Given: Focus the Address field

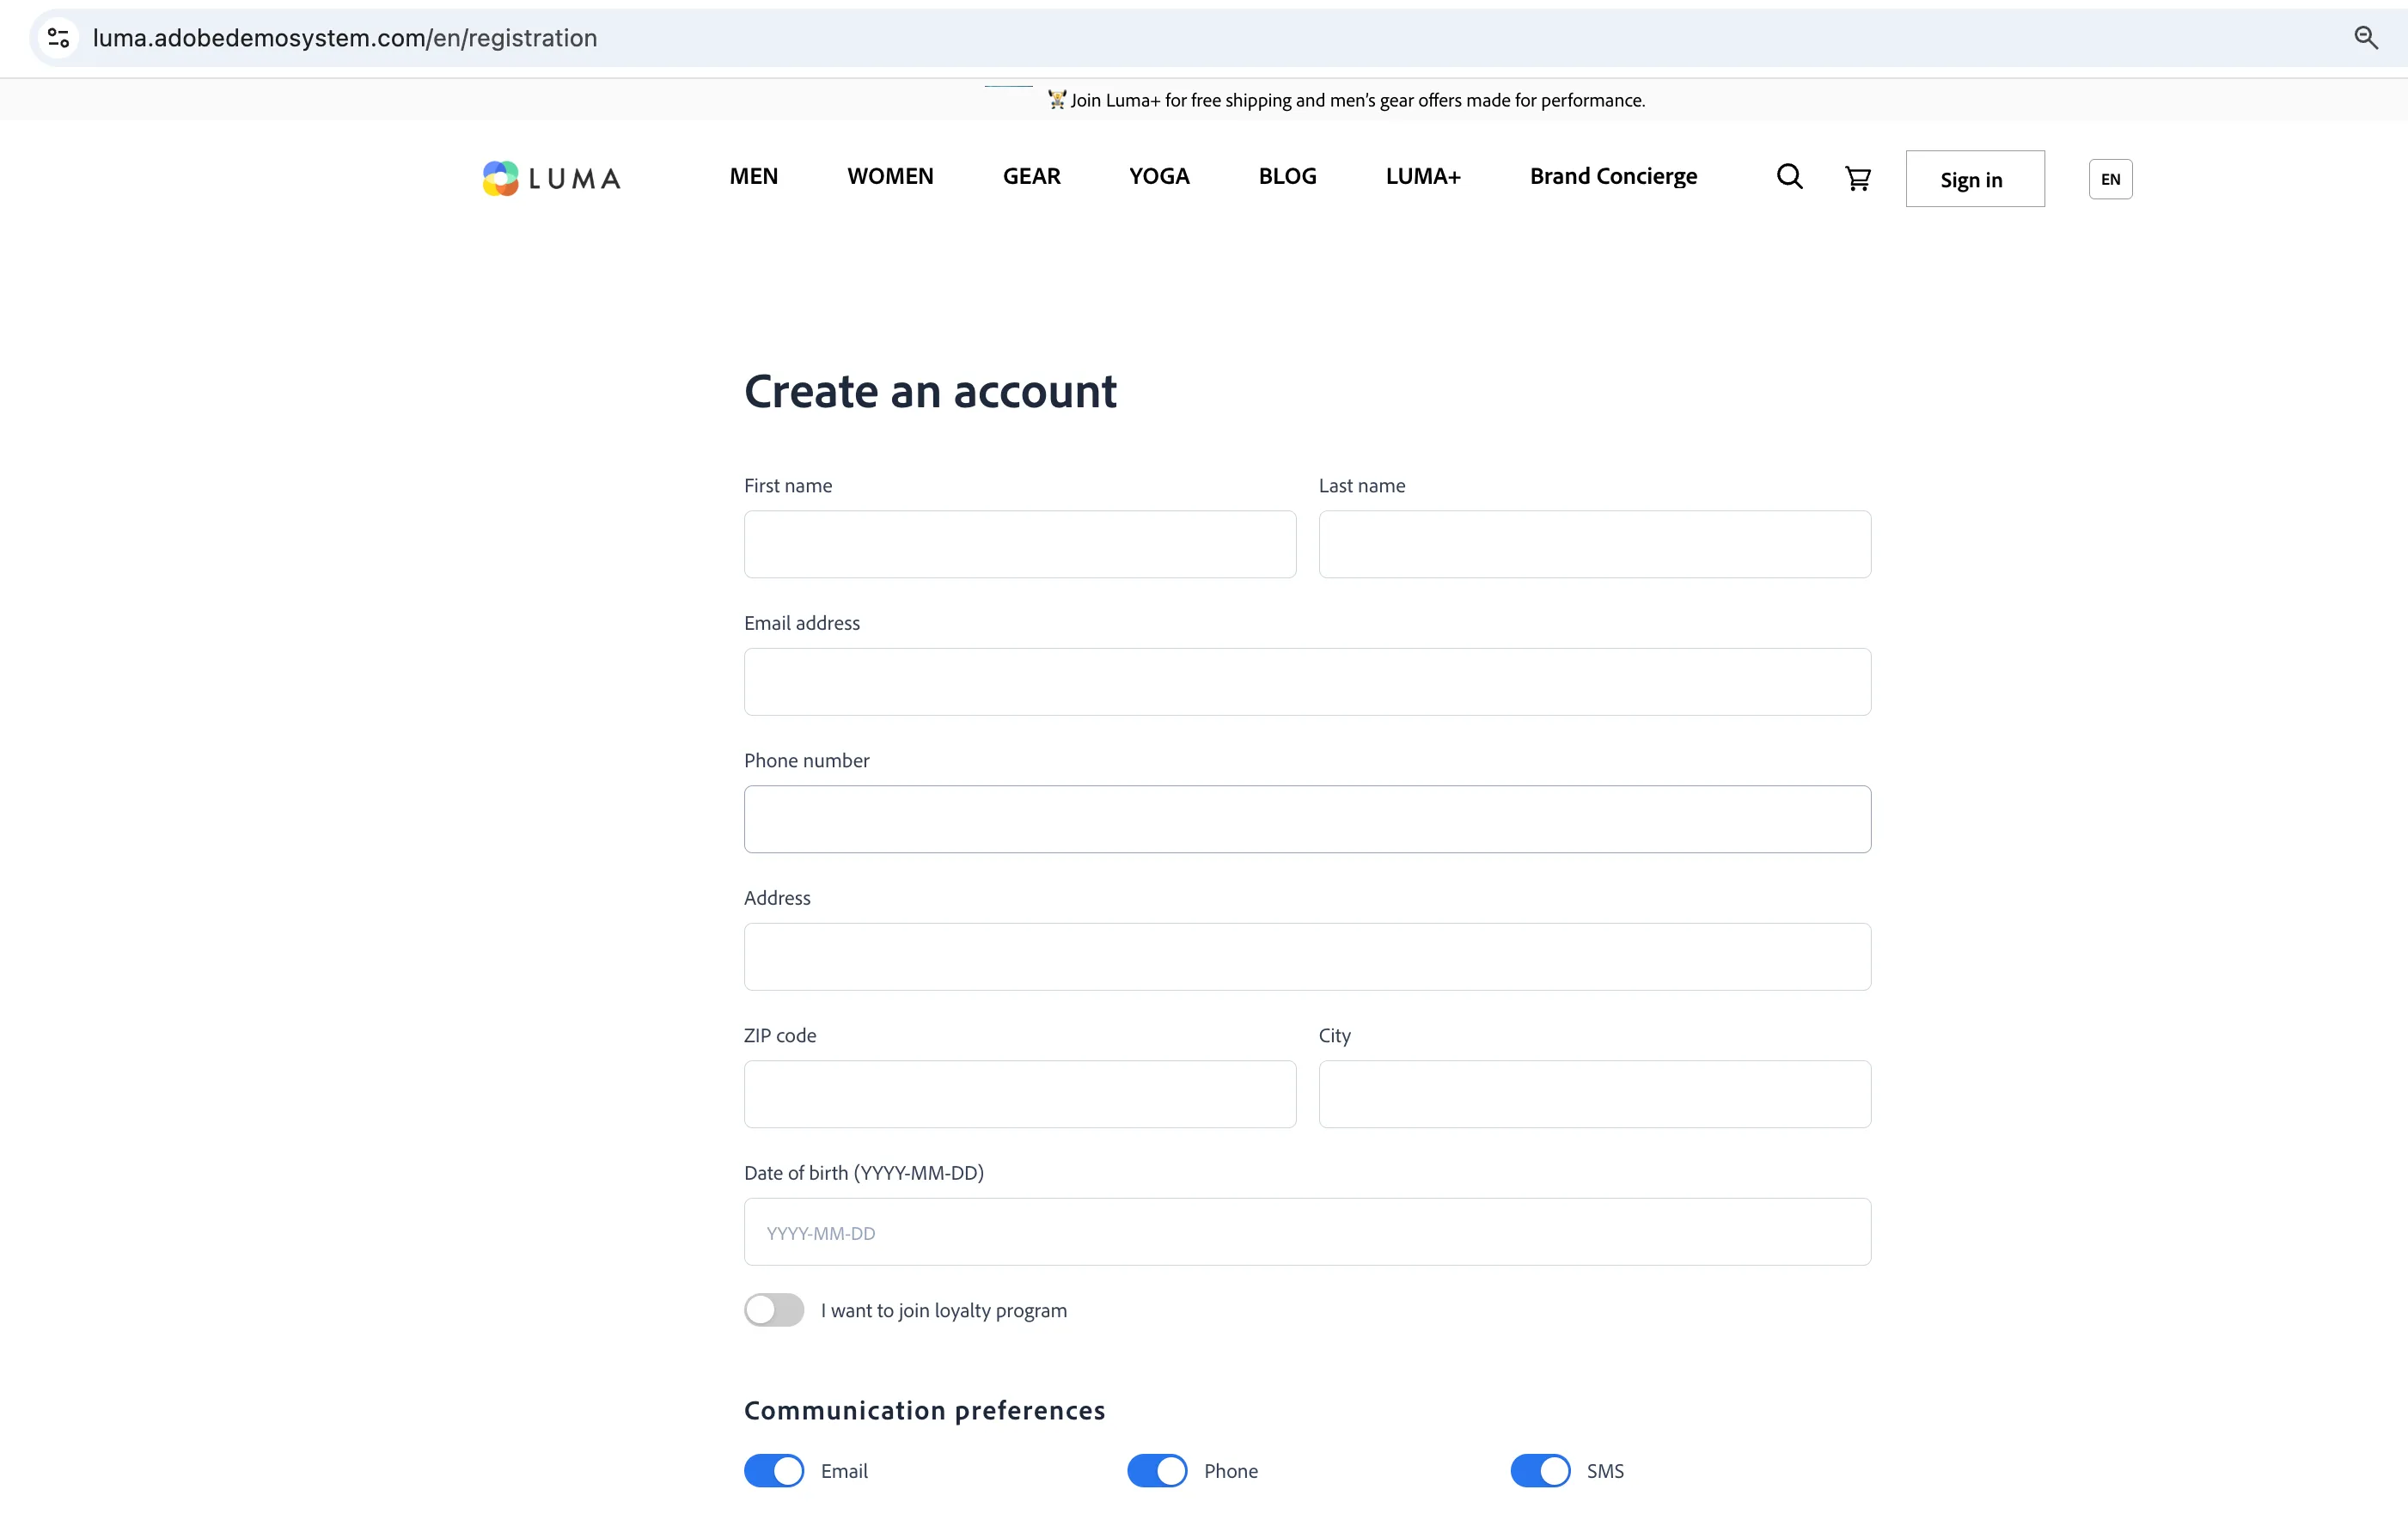Looking at the screenshot, I should point(1308,957).
